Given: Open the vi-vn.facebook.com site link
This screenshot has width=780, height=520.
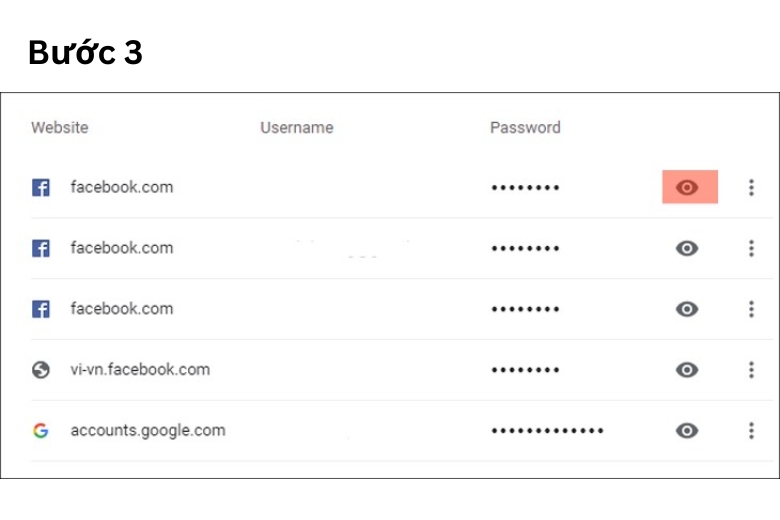Looking at the screenshot, I should (x=140, y=369).
